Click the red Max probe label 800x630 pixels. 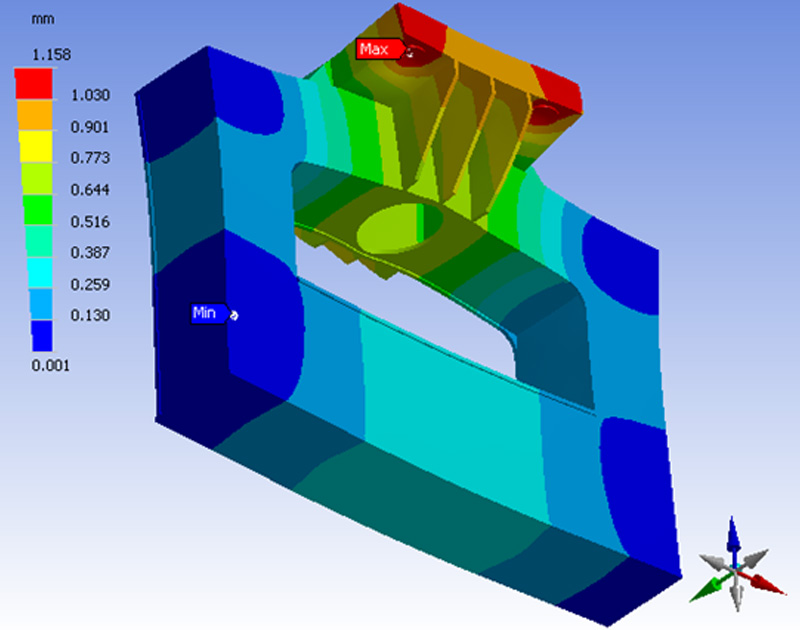point(380,49)
